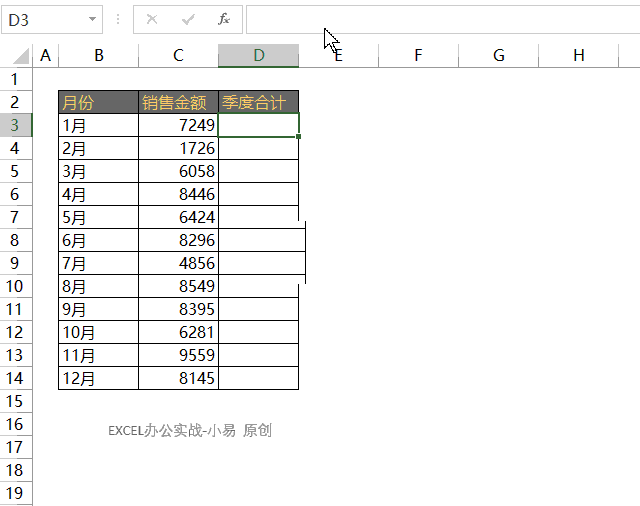Select the cell containing 10月

click(x=98, y=332)
